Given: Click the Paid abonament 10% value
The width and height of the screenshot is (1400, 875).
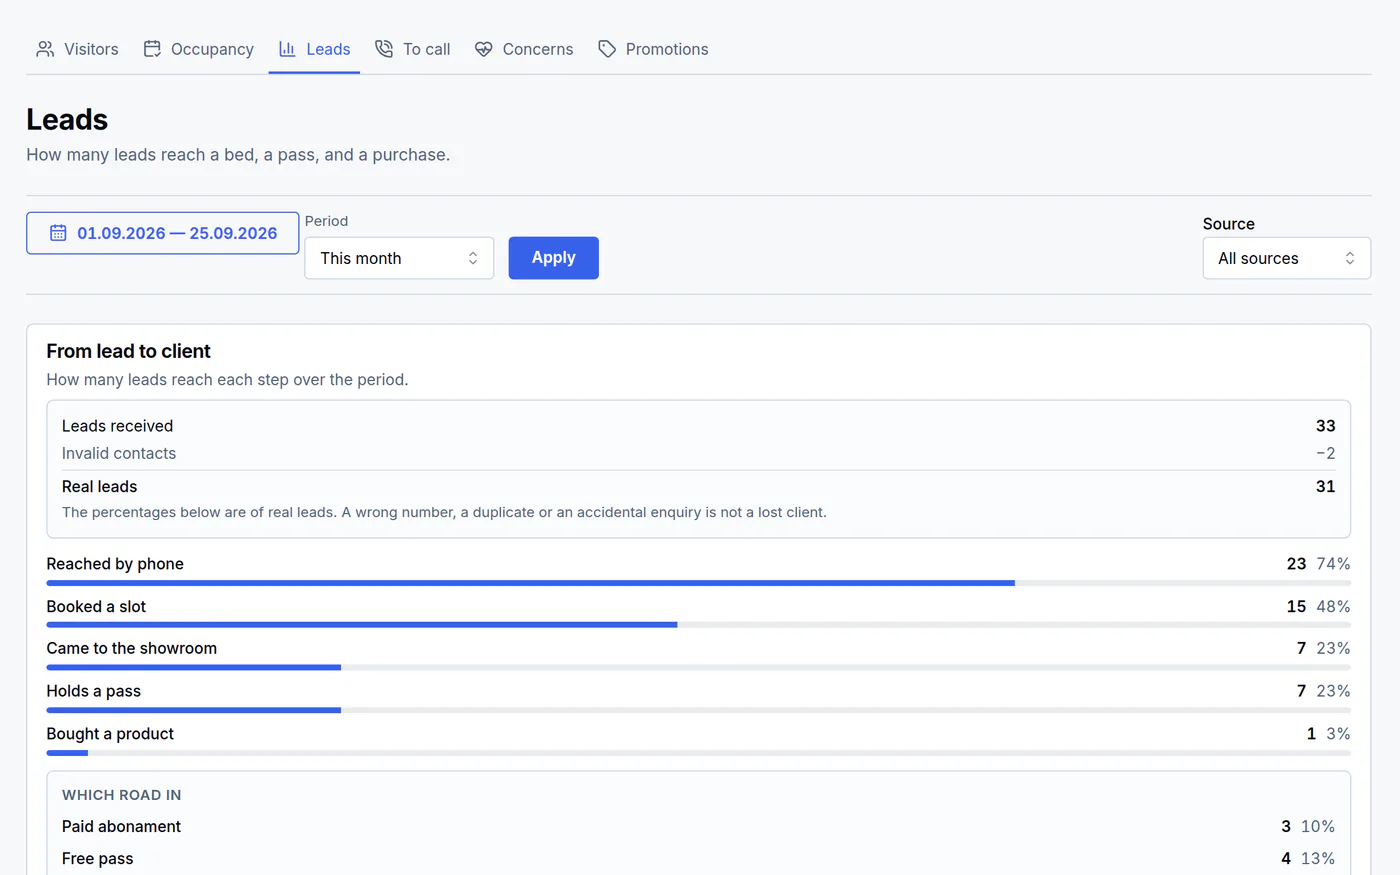Looking at the screenshot, I should pyautogui.click(x=1318, y=827).
